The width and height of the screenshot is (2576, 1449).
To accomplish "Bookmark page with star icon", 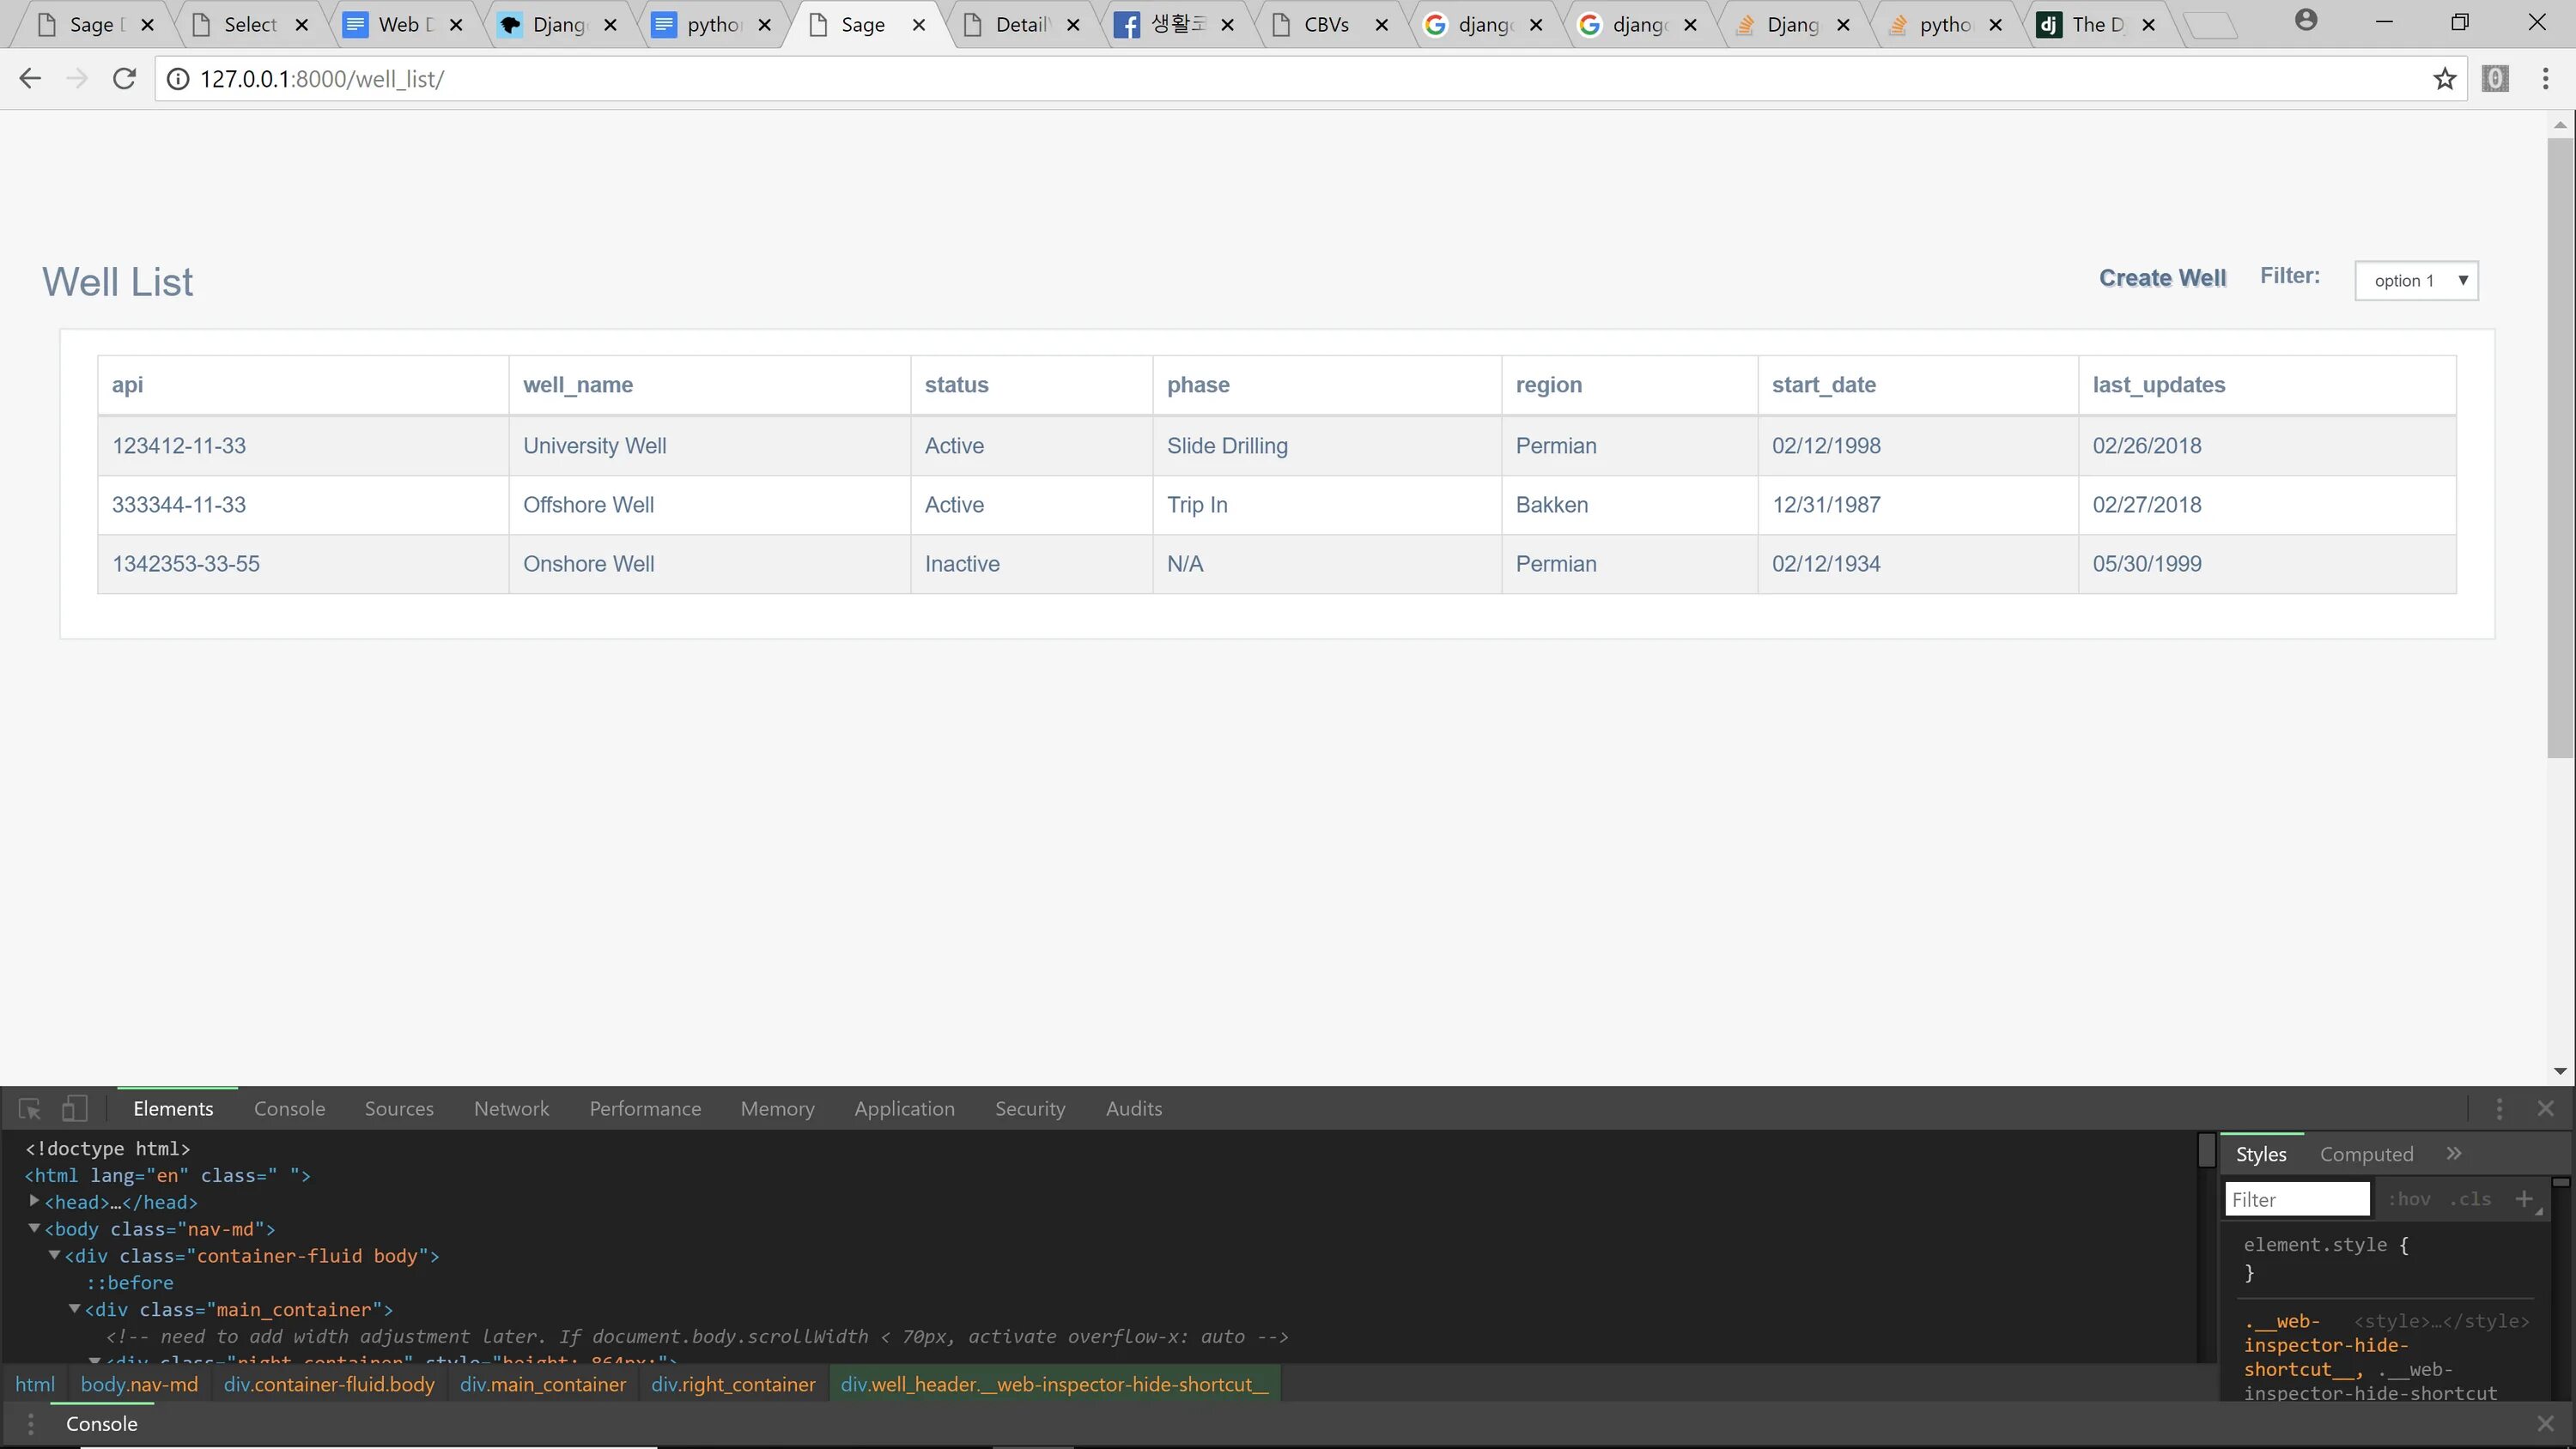I will [x=2444, y=79].
